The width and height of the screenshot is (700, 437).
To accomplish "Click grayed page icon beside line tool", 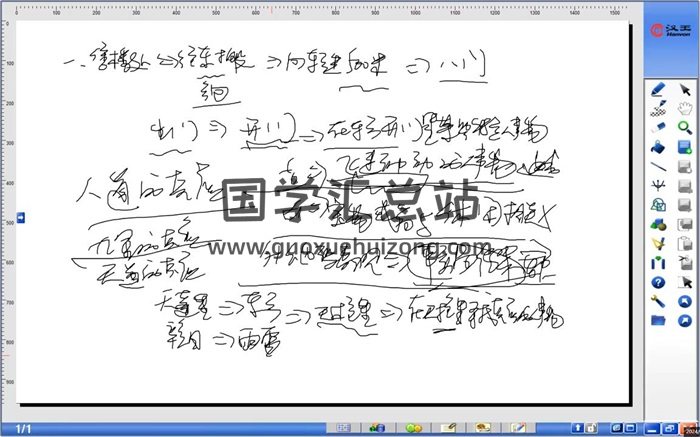I will (685, 166).
